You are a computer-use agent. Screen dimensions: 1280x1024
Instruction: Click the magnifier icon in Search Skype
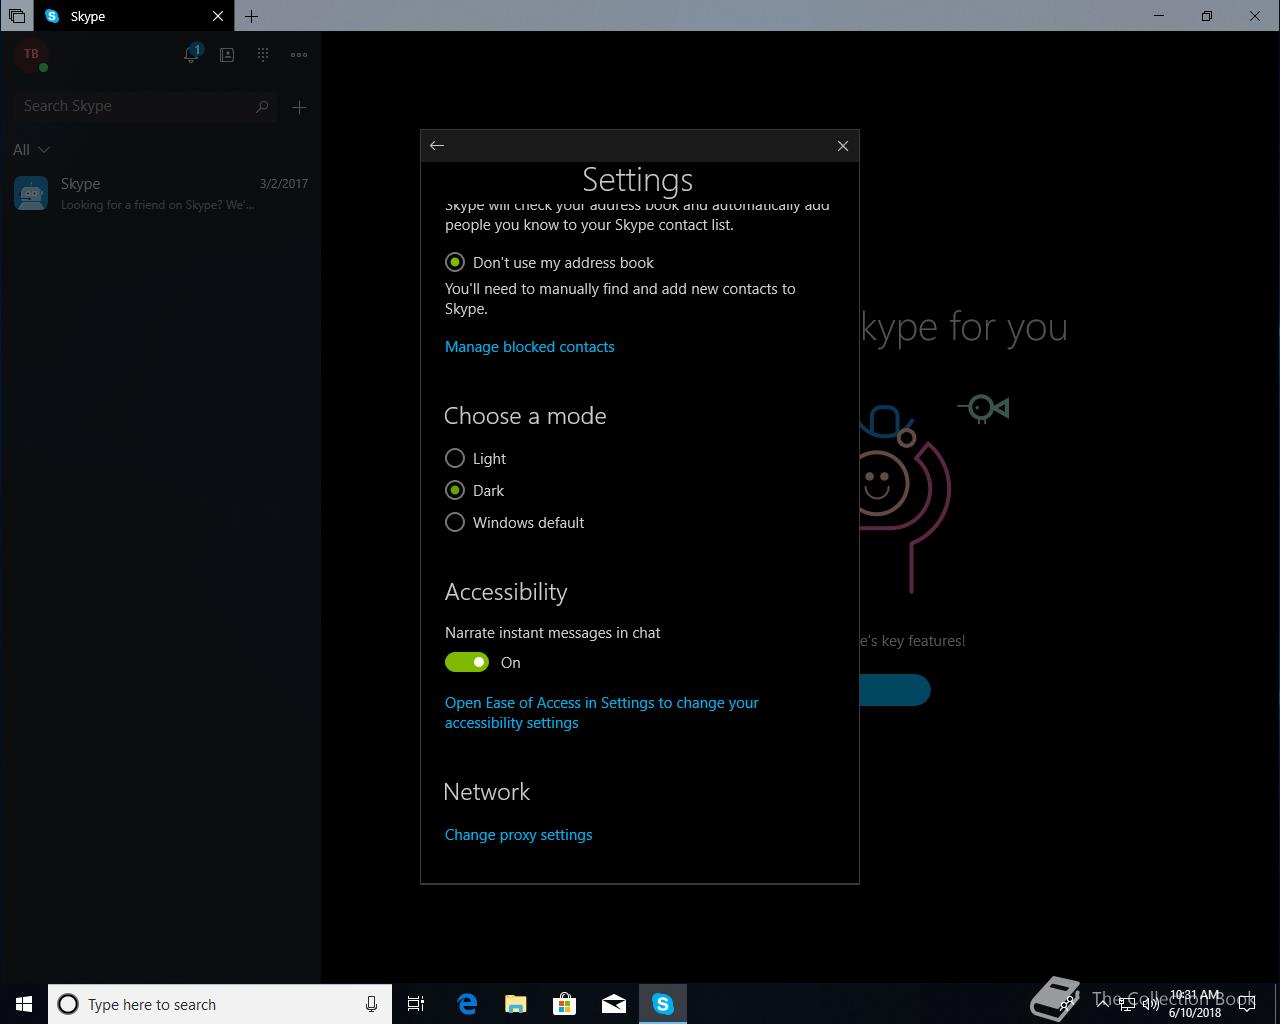pos(262,106)
